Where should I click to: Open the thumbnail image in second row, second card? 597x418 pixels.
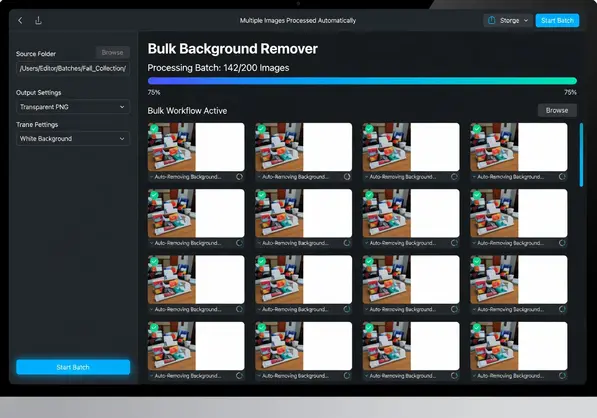click(303, 213)
